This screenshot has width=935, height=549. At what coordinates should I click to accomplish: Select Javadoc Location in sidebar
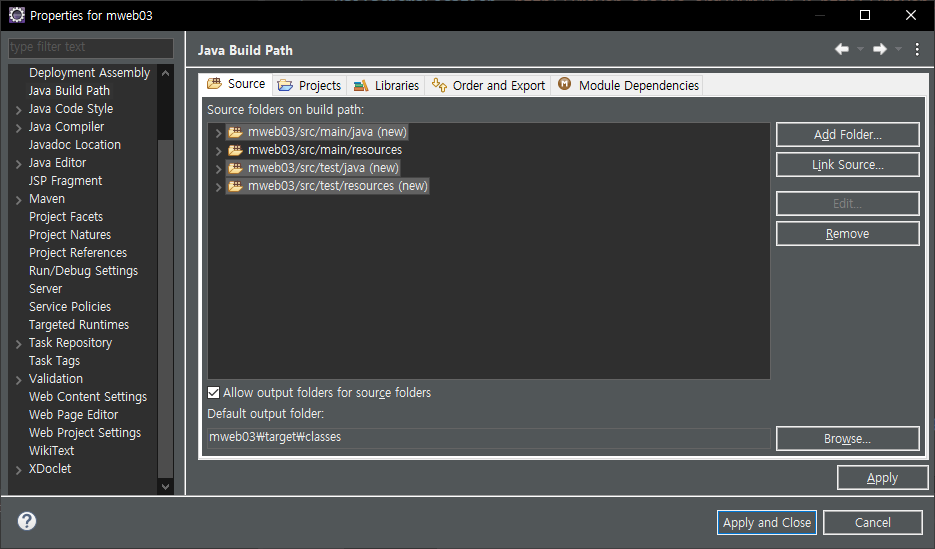click(75, 144)
